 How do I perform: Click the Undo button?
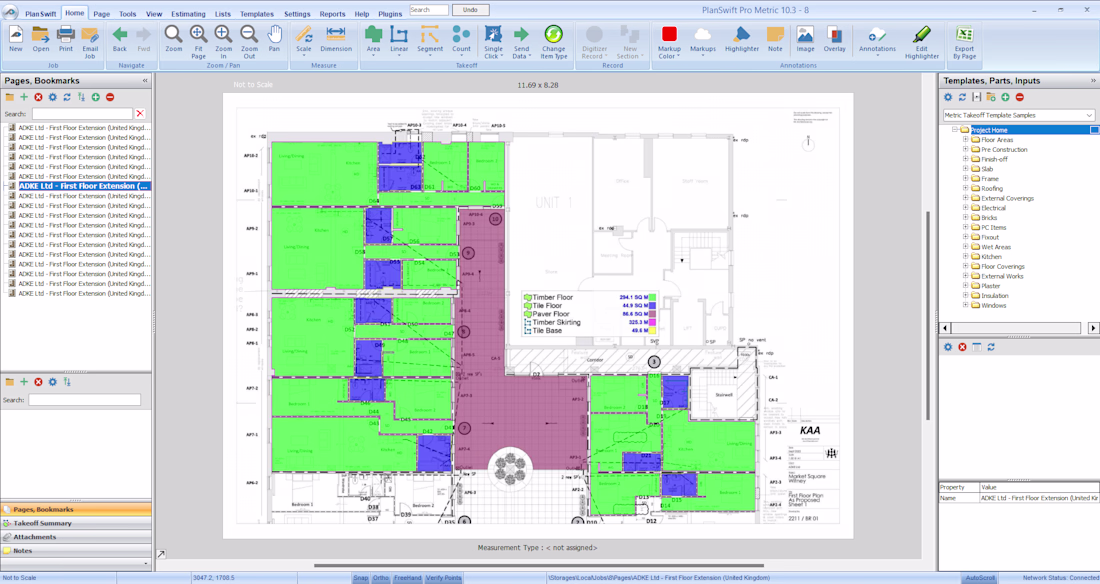470,10
